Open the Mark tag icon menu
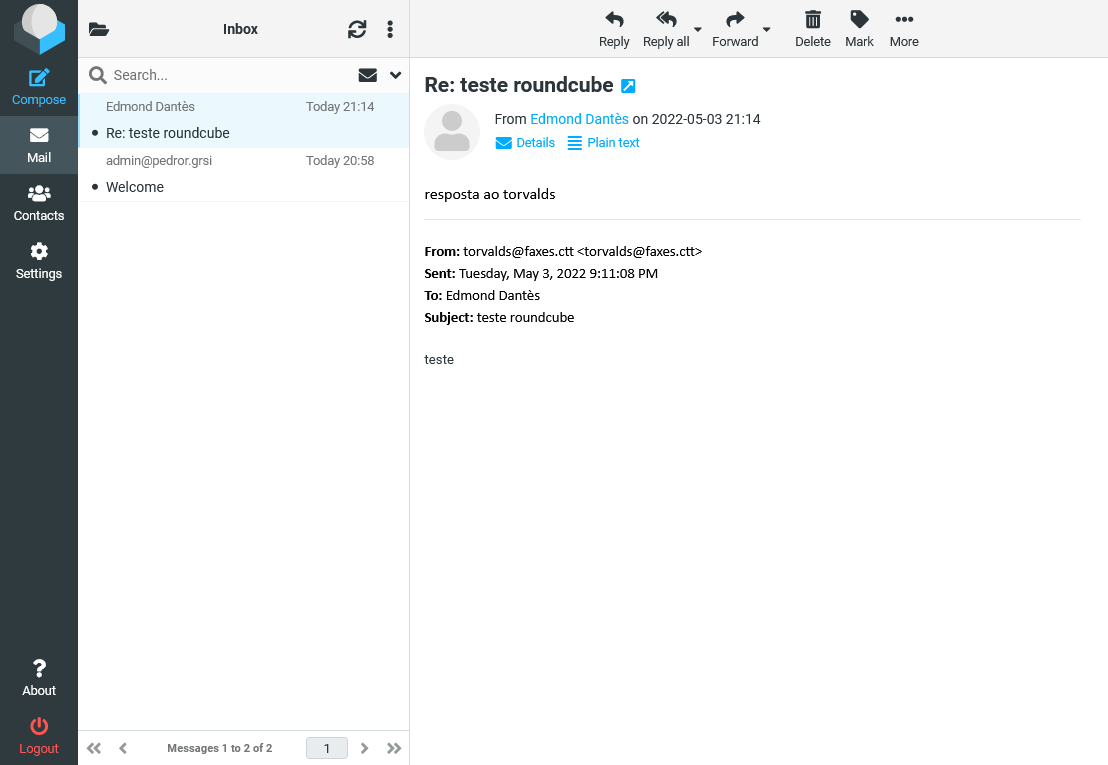Image resolution: width=1108 pixels, height=765 pixels. point(859,20)
